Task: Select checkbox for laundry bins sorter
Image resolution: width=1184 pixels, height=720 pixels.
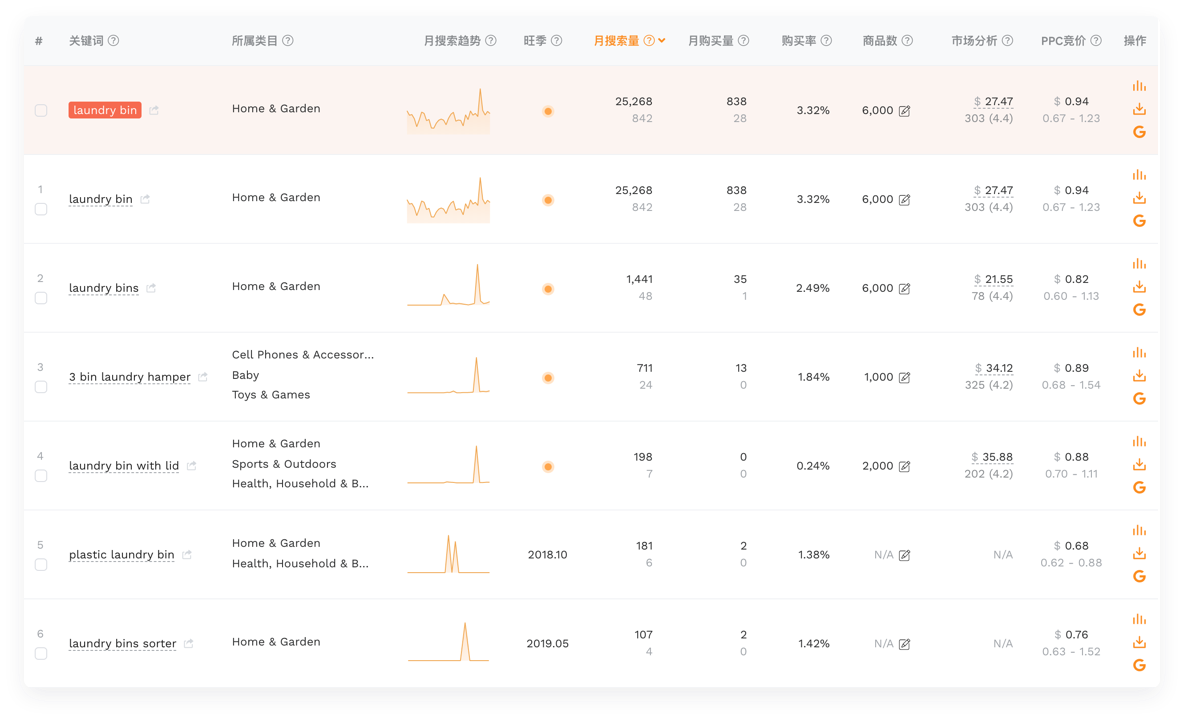Action: pyautogui.click(x=41, y=654)
